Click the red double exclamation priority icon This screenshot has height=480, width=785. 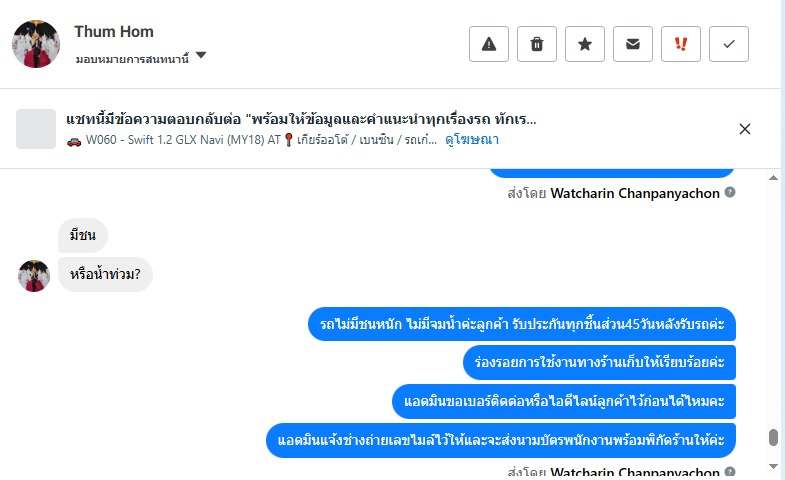tap(681, 44)
